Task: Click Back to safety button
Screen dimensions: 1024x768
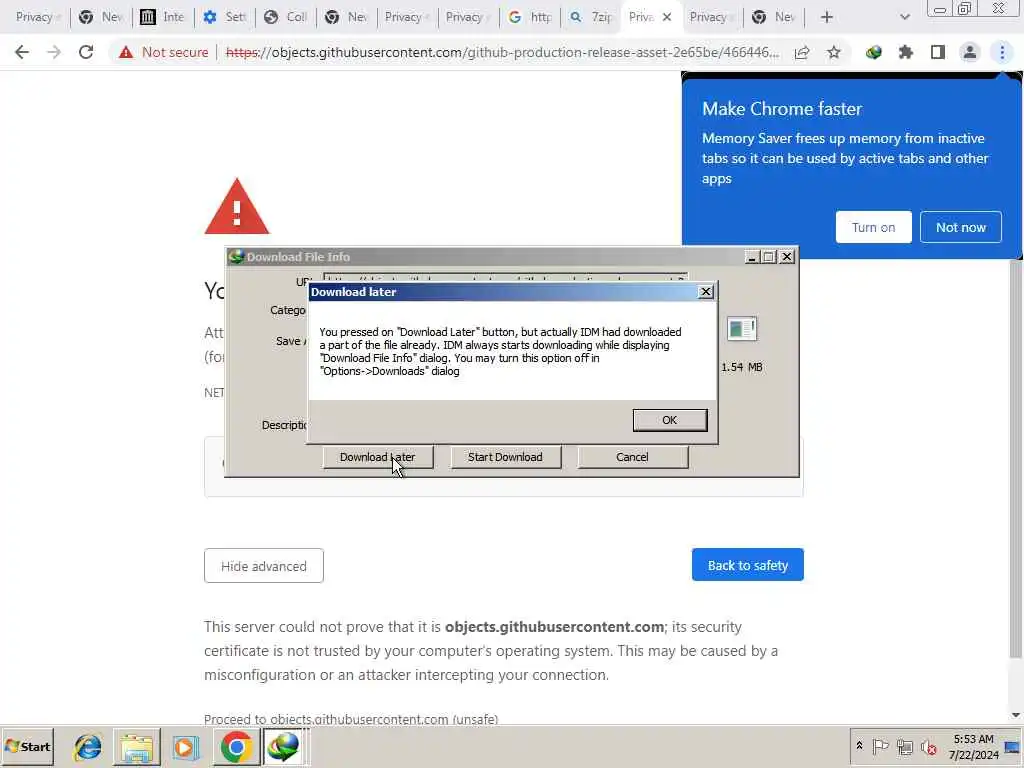Action: [748, 565]
